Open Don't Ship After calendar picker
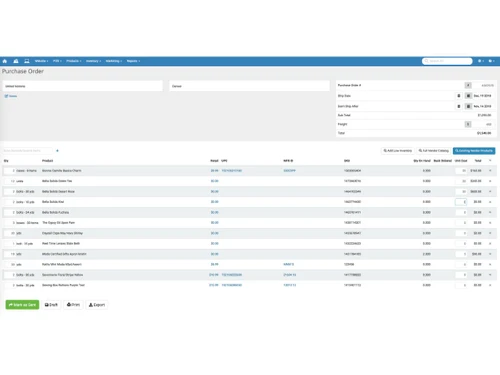This screenshot has height=375, width=500. pos(468,106)
